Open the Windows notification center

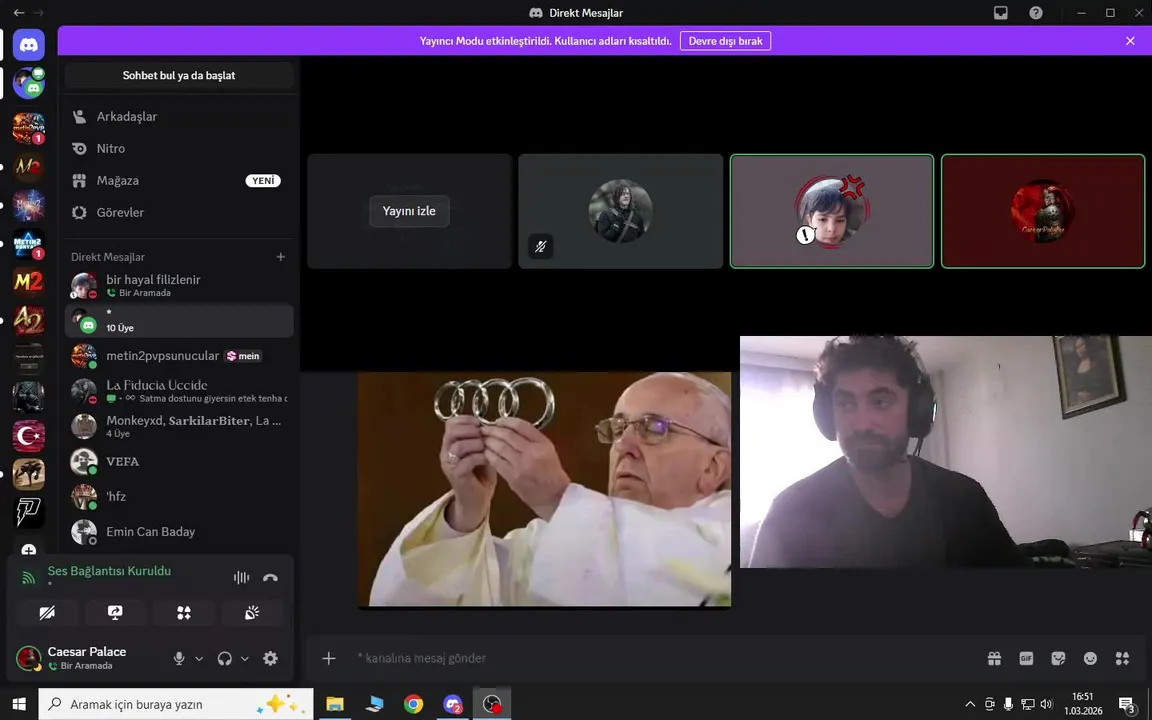pyautogui.click(x=1128, y=705)
